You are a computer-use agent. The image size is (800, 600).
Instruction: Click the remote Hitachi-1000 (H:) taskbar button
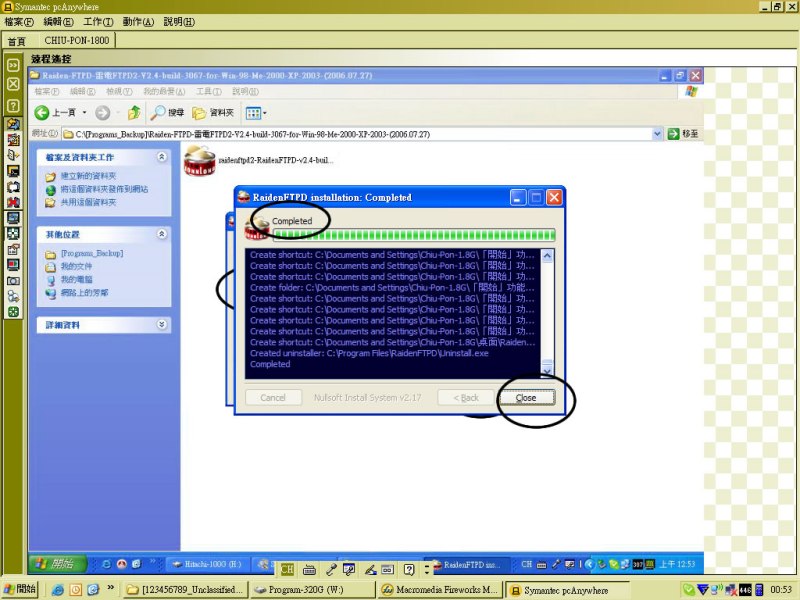(x=206, y=564)
